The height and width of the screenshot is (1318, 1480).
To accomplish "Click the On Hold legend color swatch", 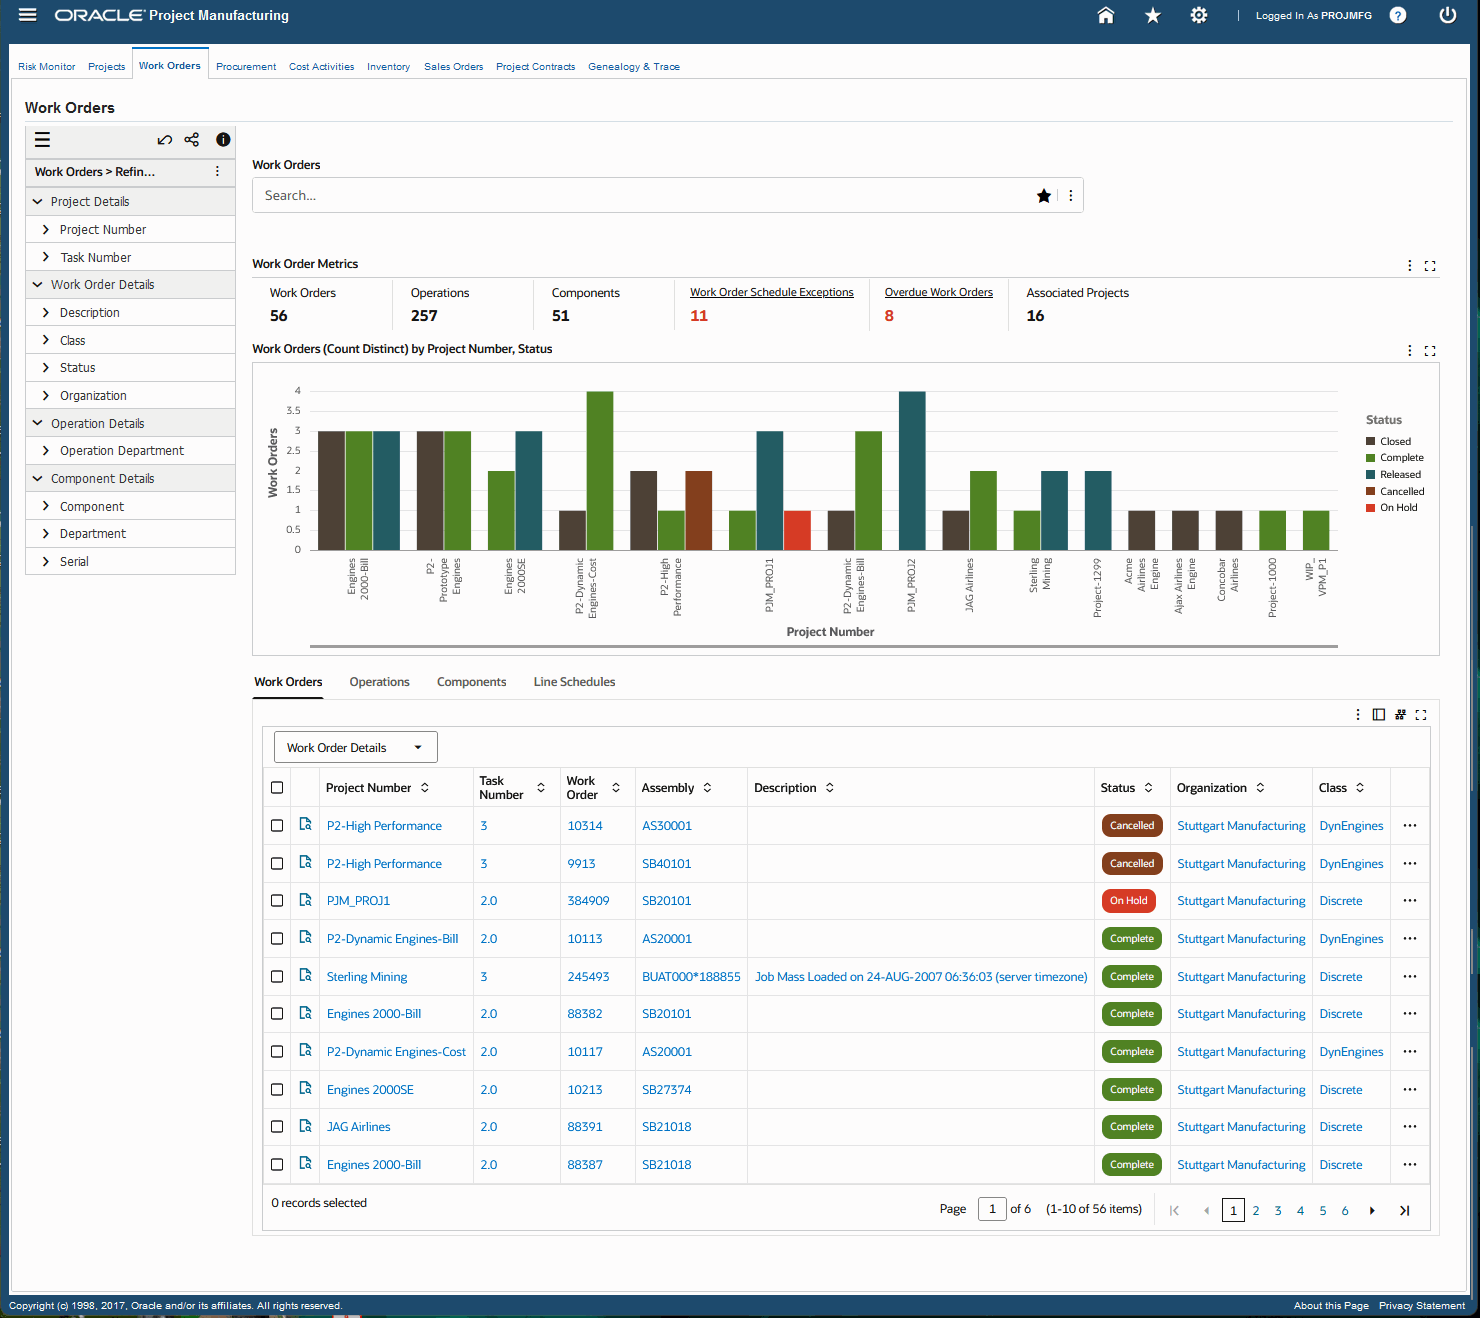I will click(1371, 508).
